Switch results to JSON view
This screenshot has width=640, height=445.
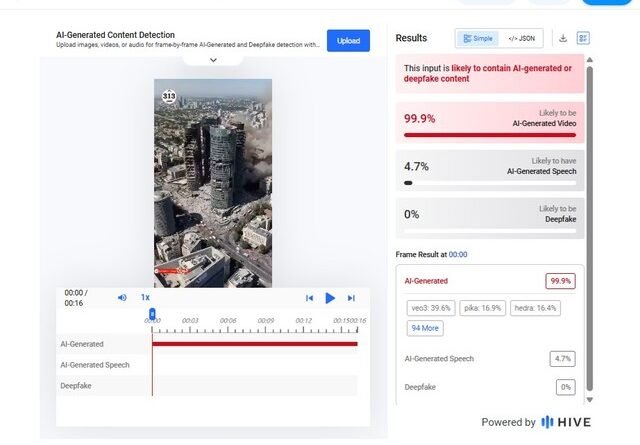[521, 38]
